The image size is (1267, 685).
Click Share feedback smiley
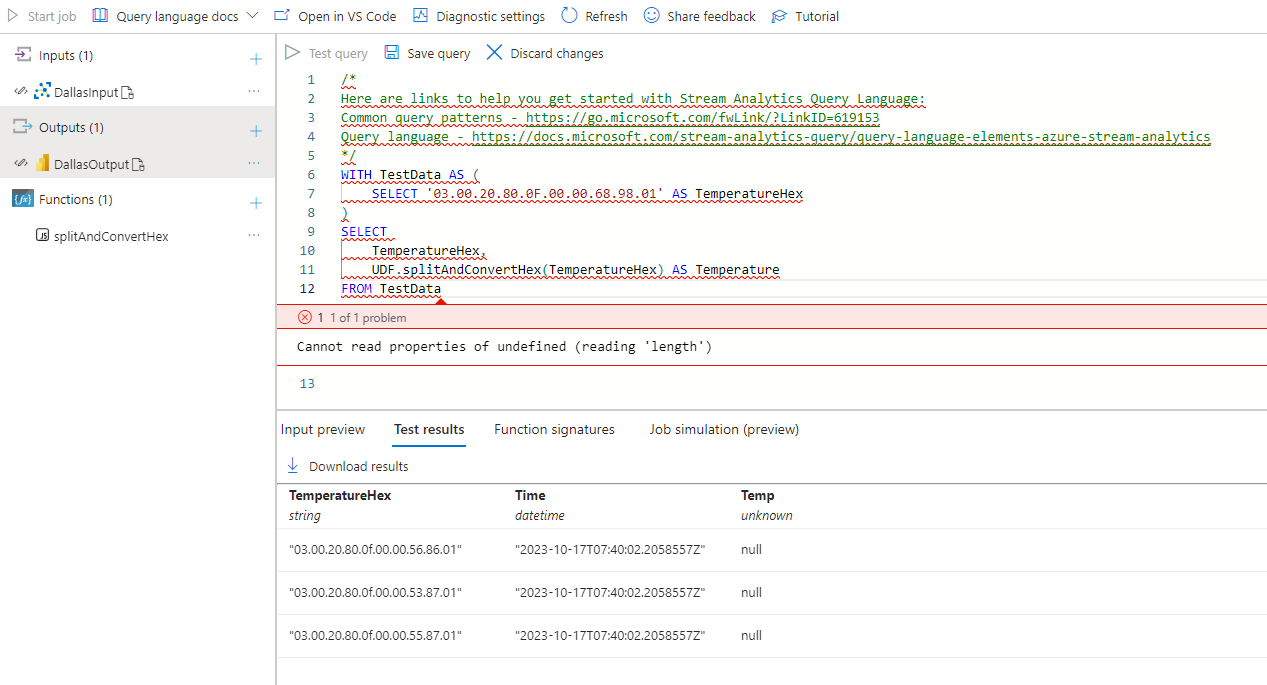click(651, 16)
